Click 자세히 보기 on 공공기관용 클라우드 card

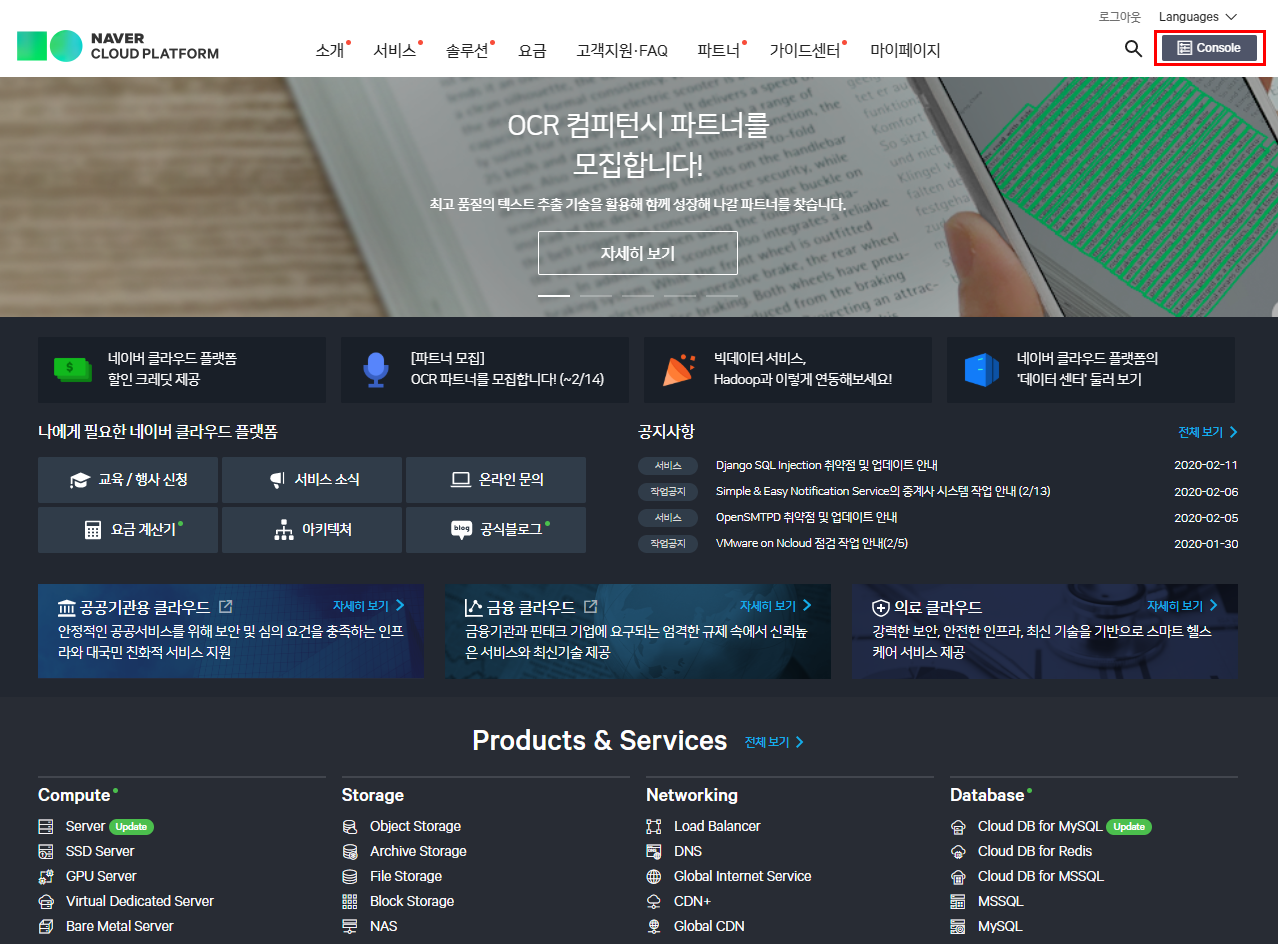[369, 606]
